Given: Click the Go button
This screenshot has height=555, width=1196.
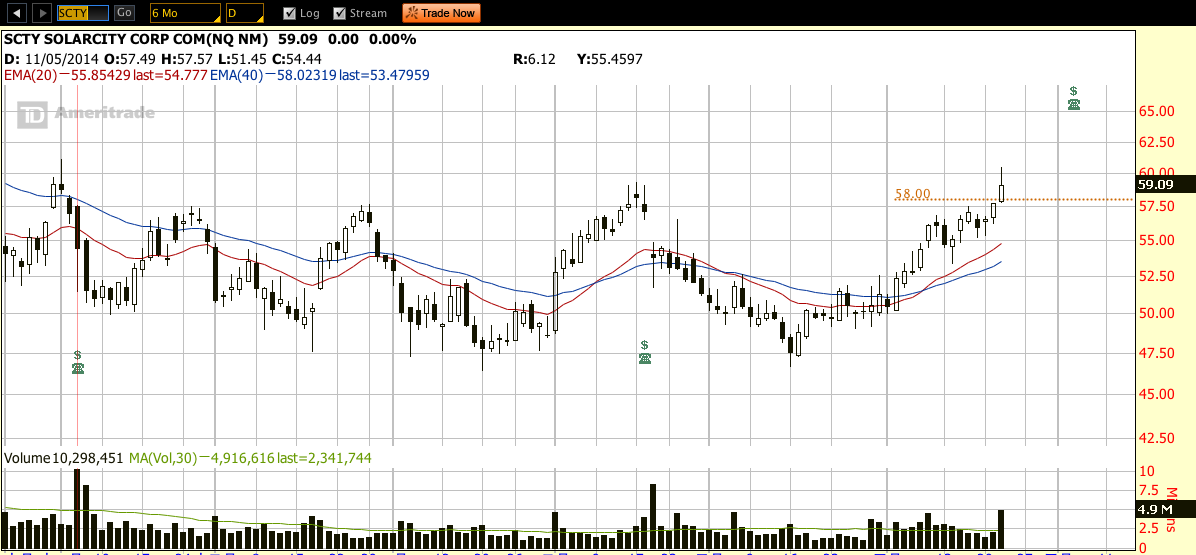Looking at the screenshot, I should (x=125, y=13).
